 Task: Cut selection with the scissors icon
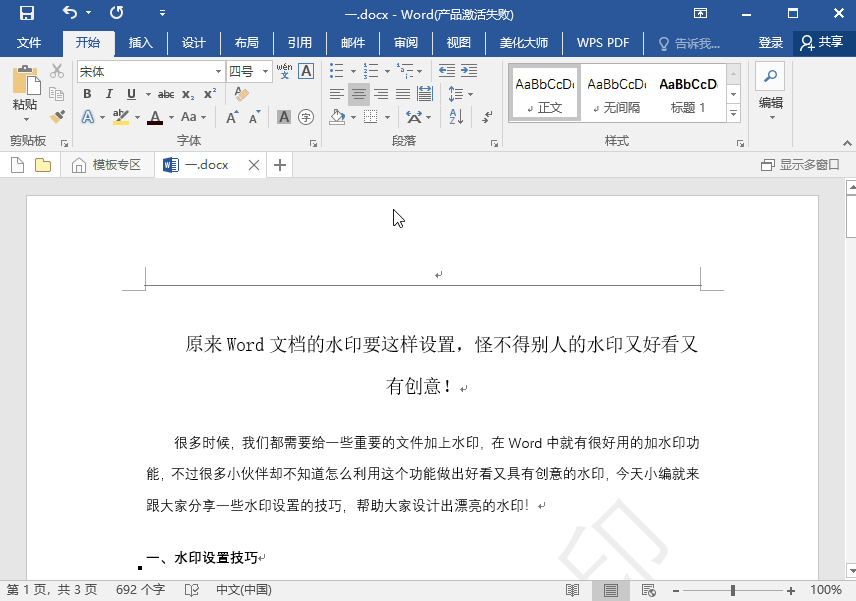[57, 71]
